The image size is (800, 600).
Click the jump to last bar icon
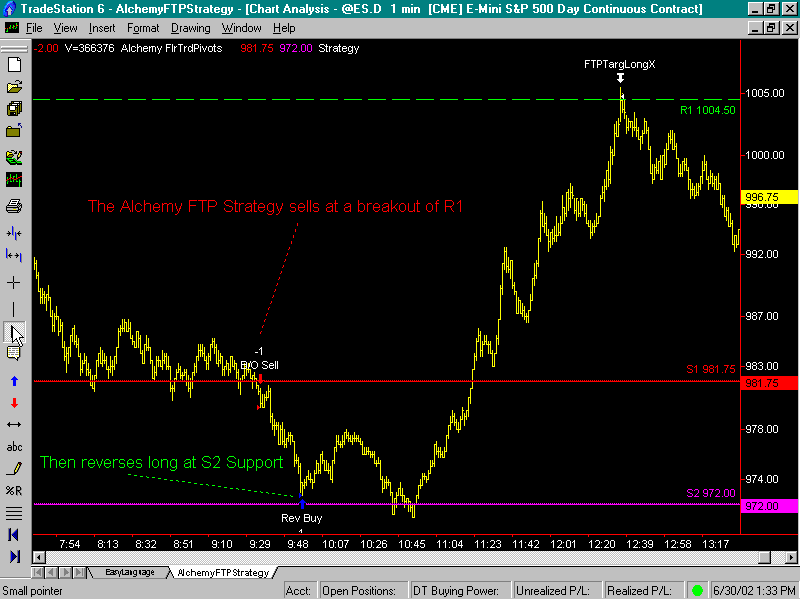tap(14, 556)
